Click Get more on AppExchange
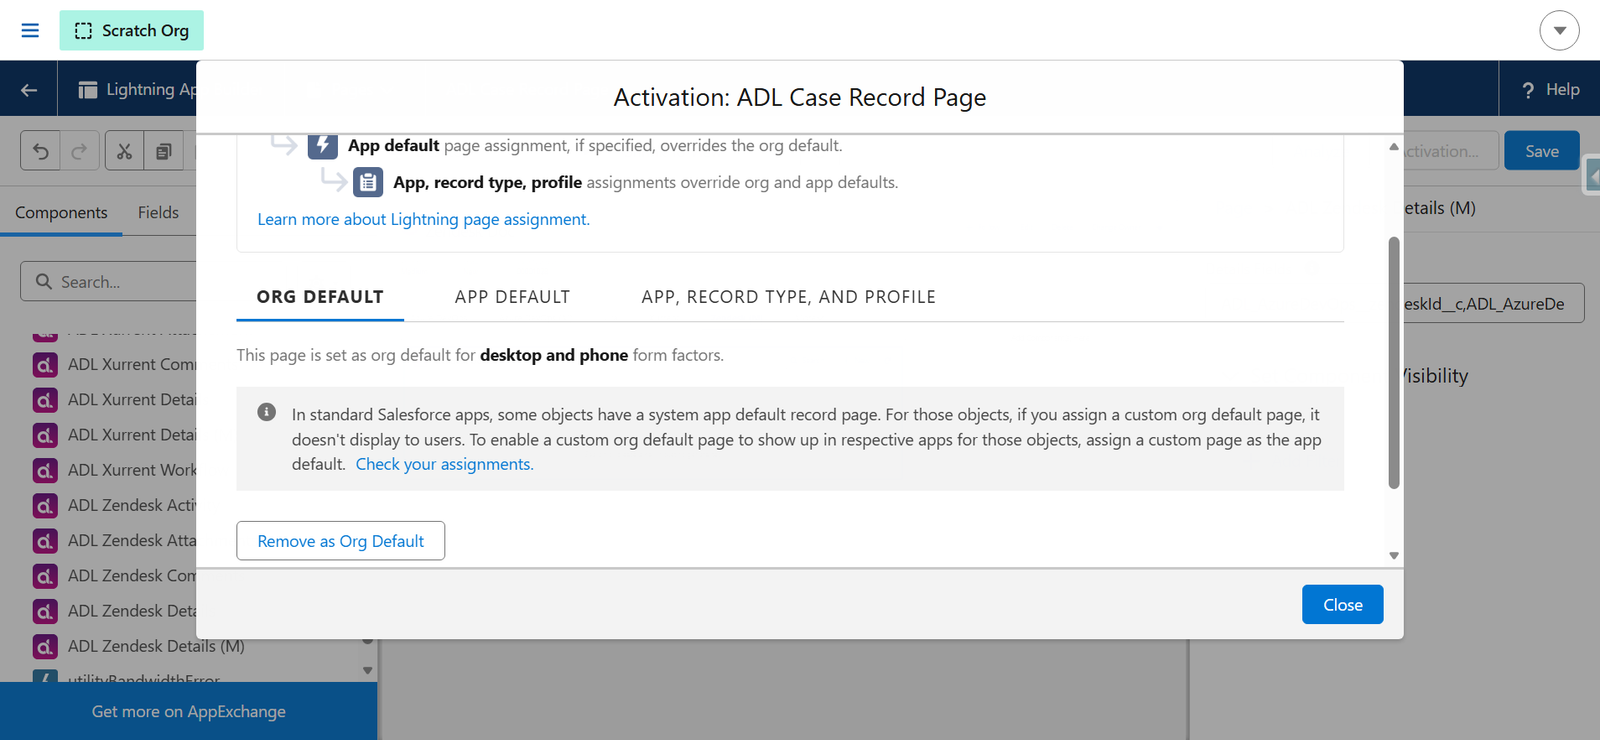 click(x=188, y=711)
